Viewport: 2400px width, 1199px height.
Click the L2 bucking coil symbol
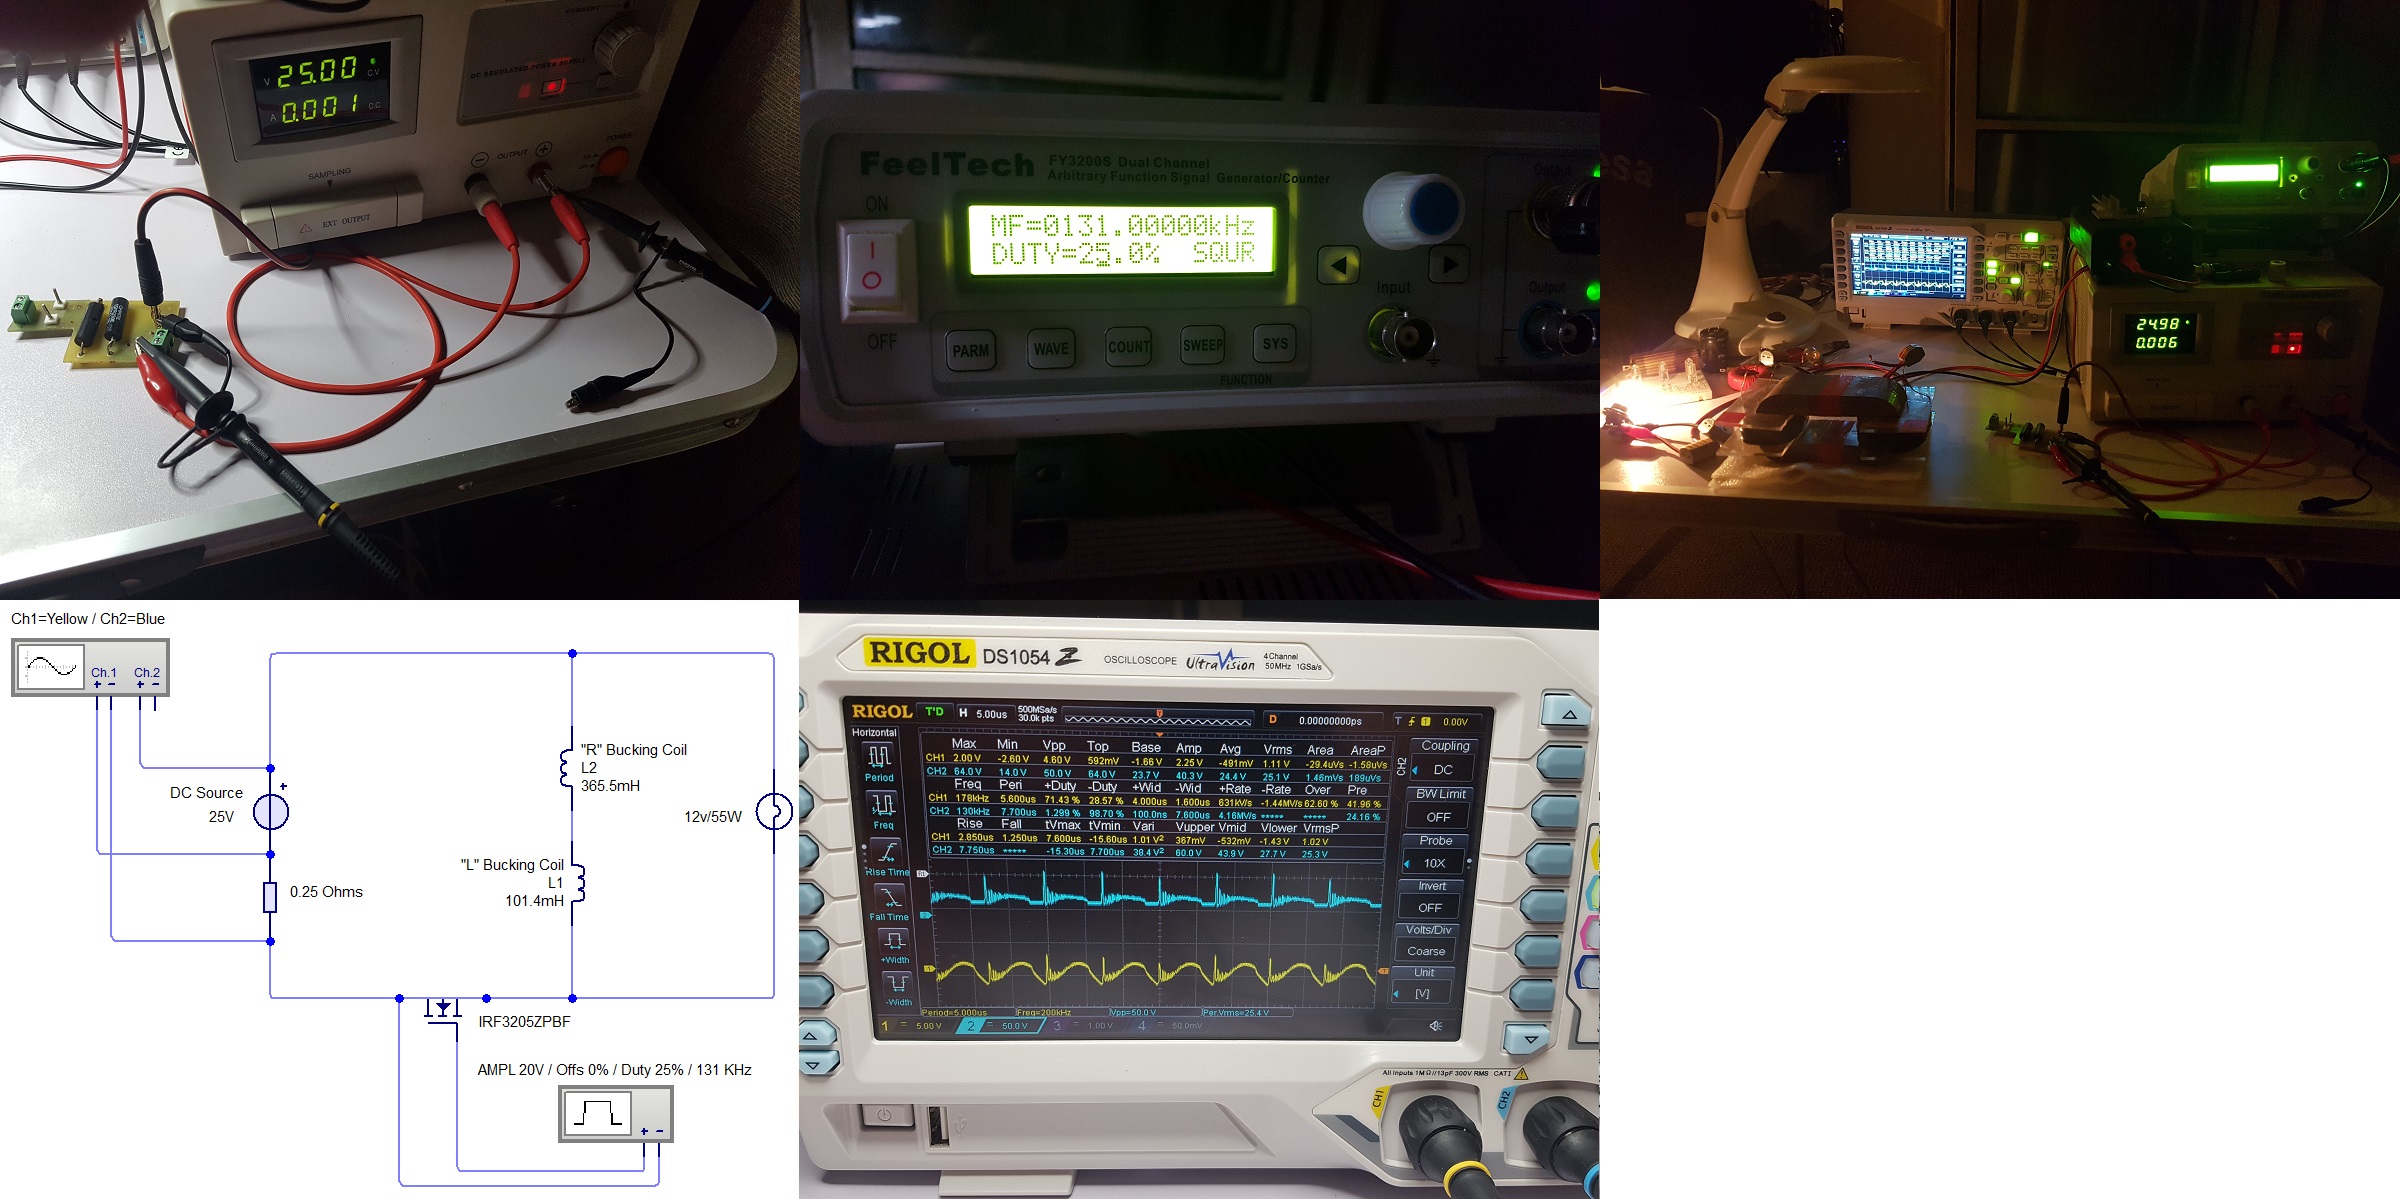pos(567,766)
